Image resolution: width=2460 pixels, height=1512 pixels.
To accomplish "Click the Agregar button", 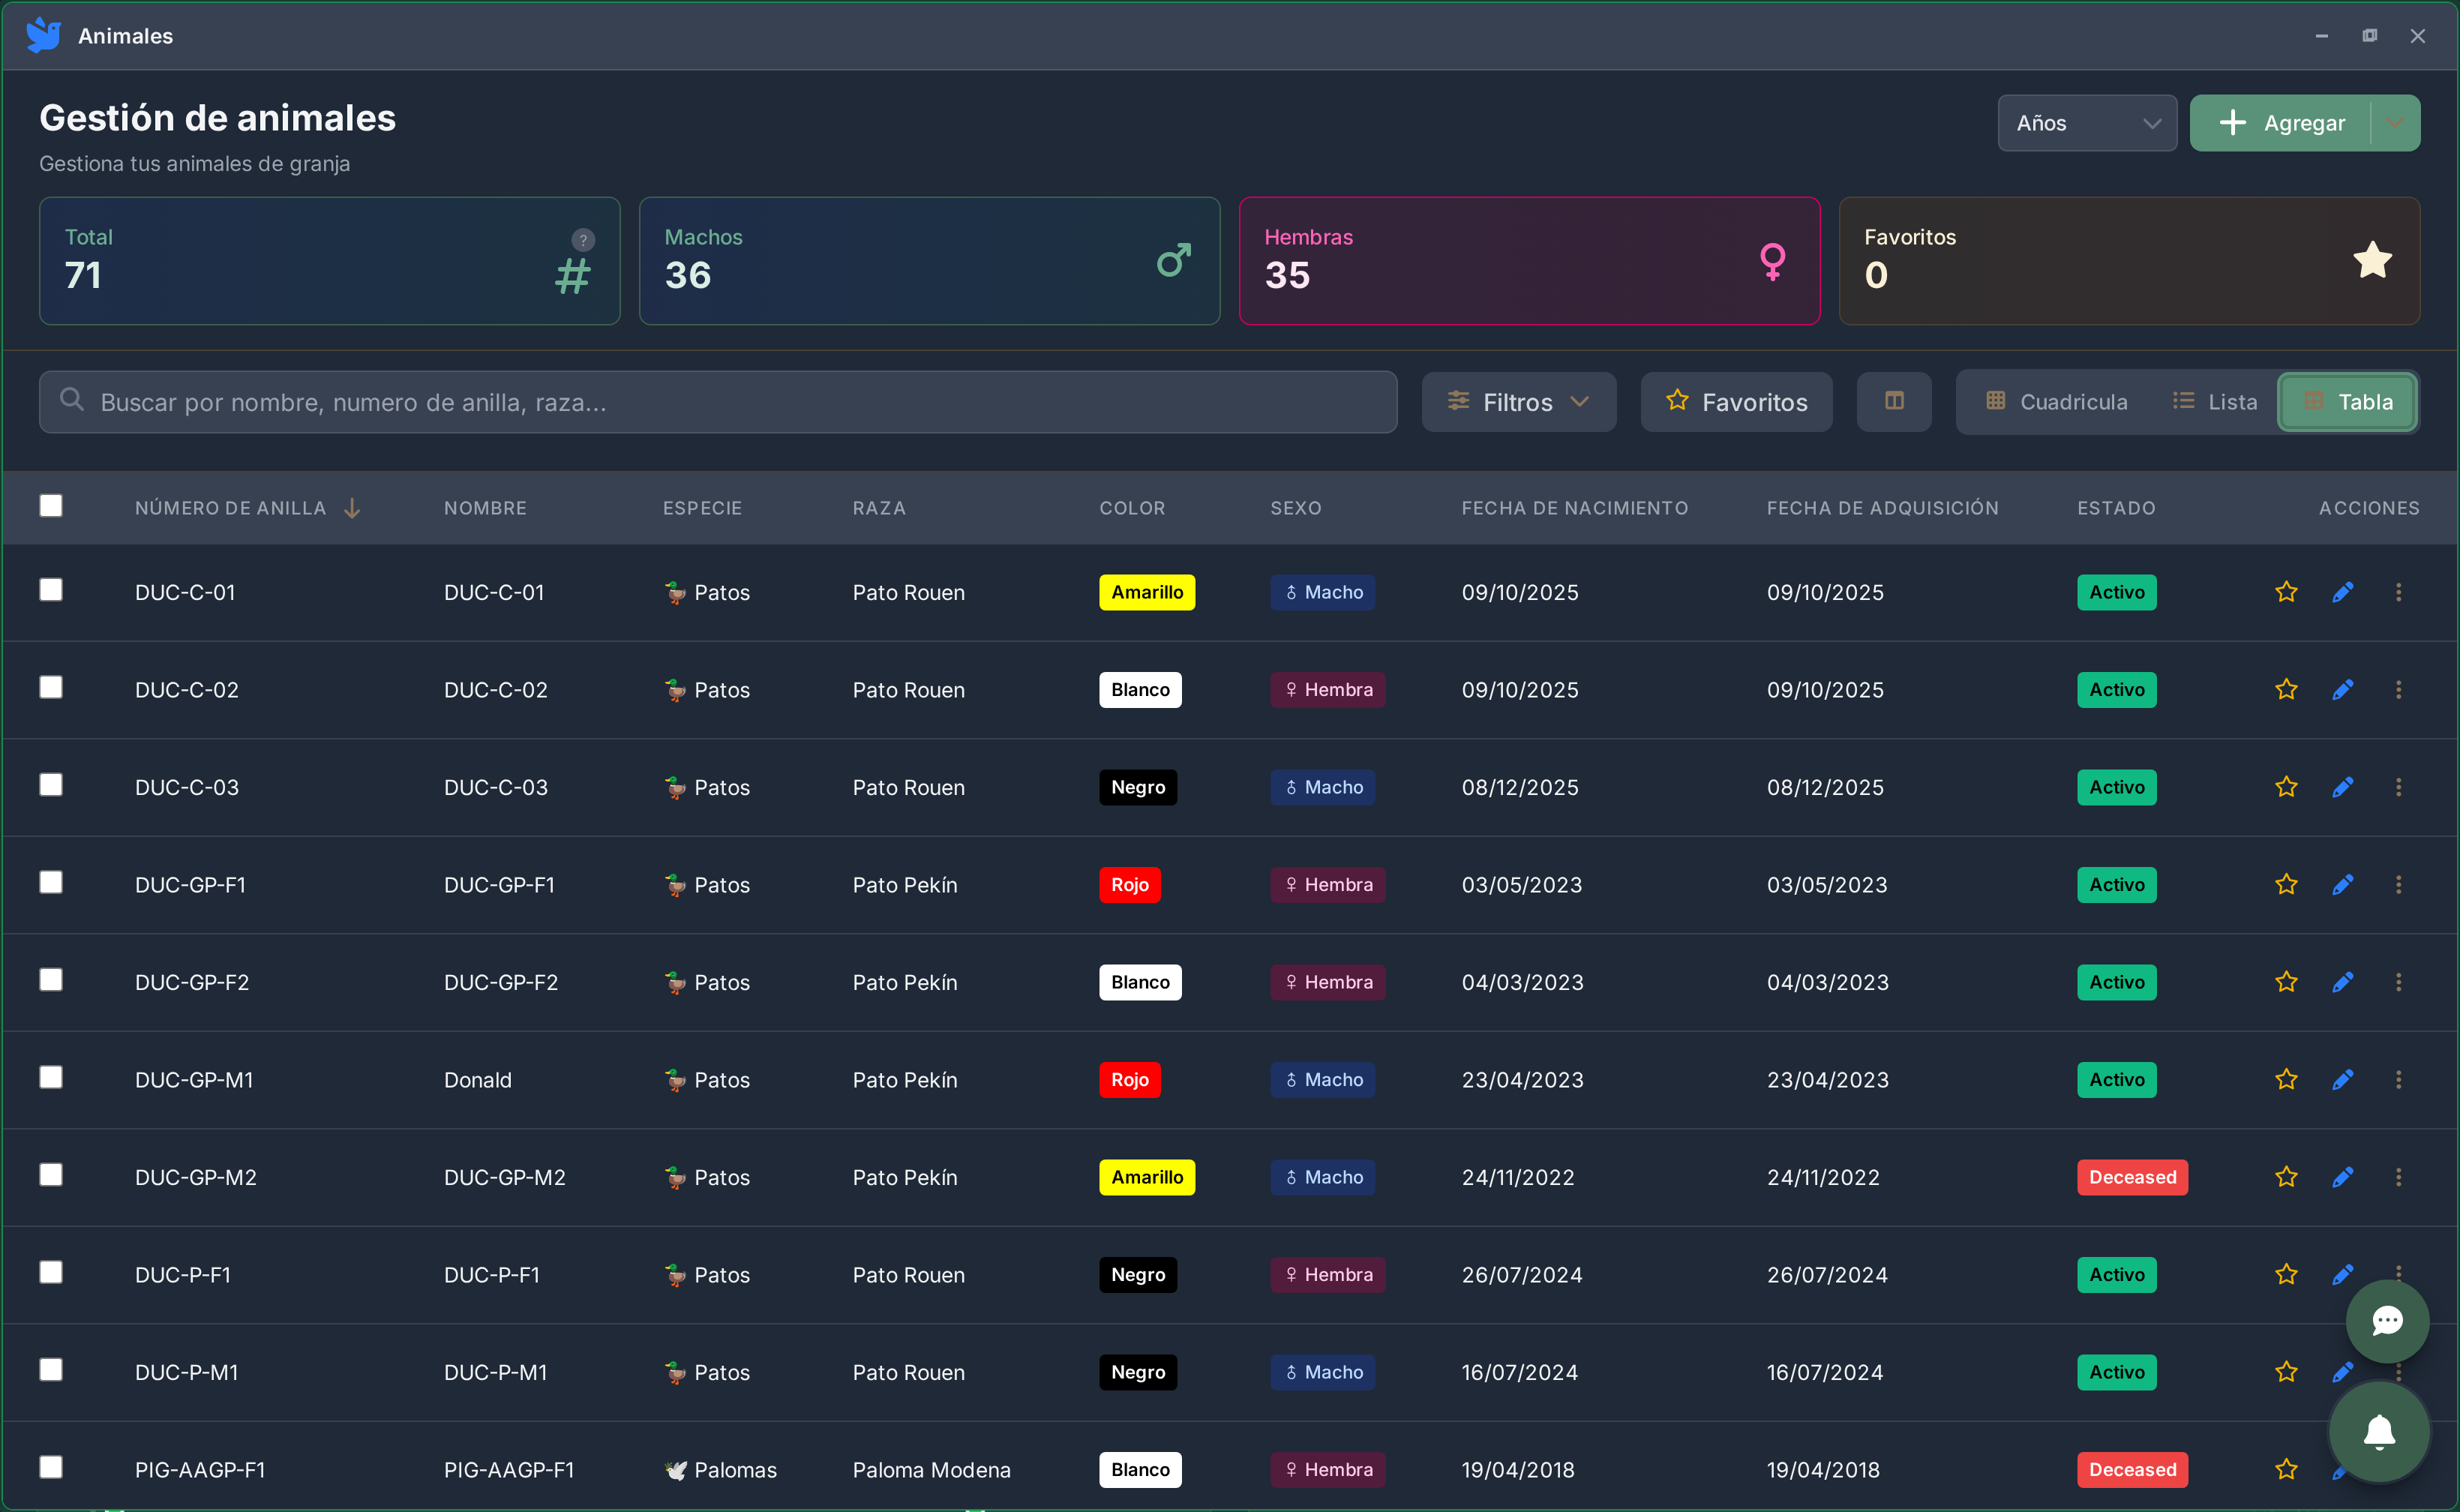I will tap(2281, 123).
